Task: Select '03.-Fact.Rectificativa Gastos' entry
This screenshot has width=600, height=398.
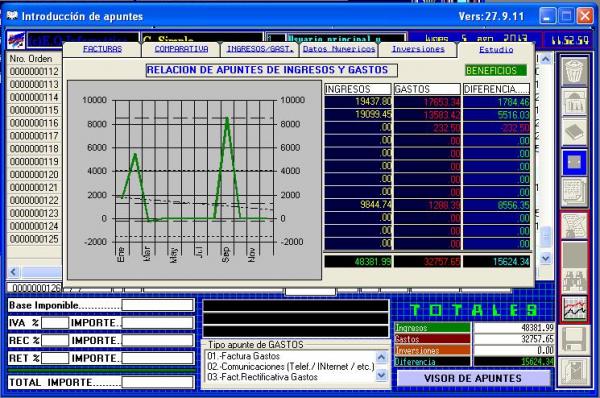Action: (262, 377)
